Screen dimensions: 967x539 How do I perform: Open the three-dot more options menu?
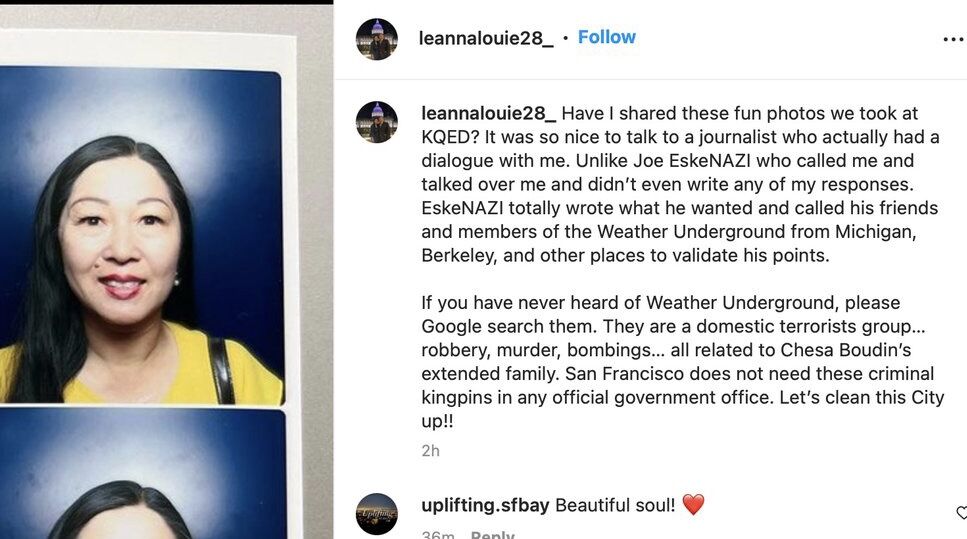point(952,39)
